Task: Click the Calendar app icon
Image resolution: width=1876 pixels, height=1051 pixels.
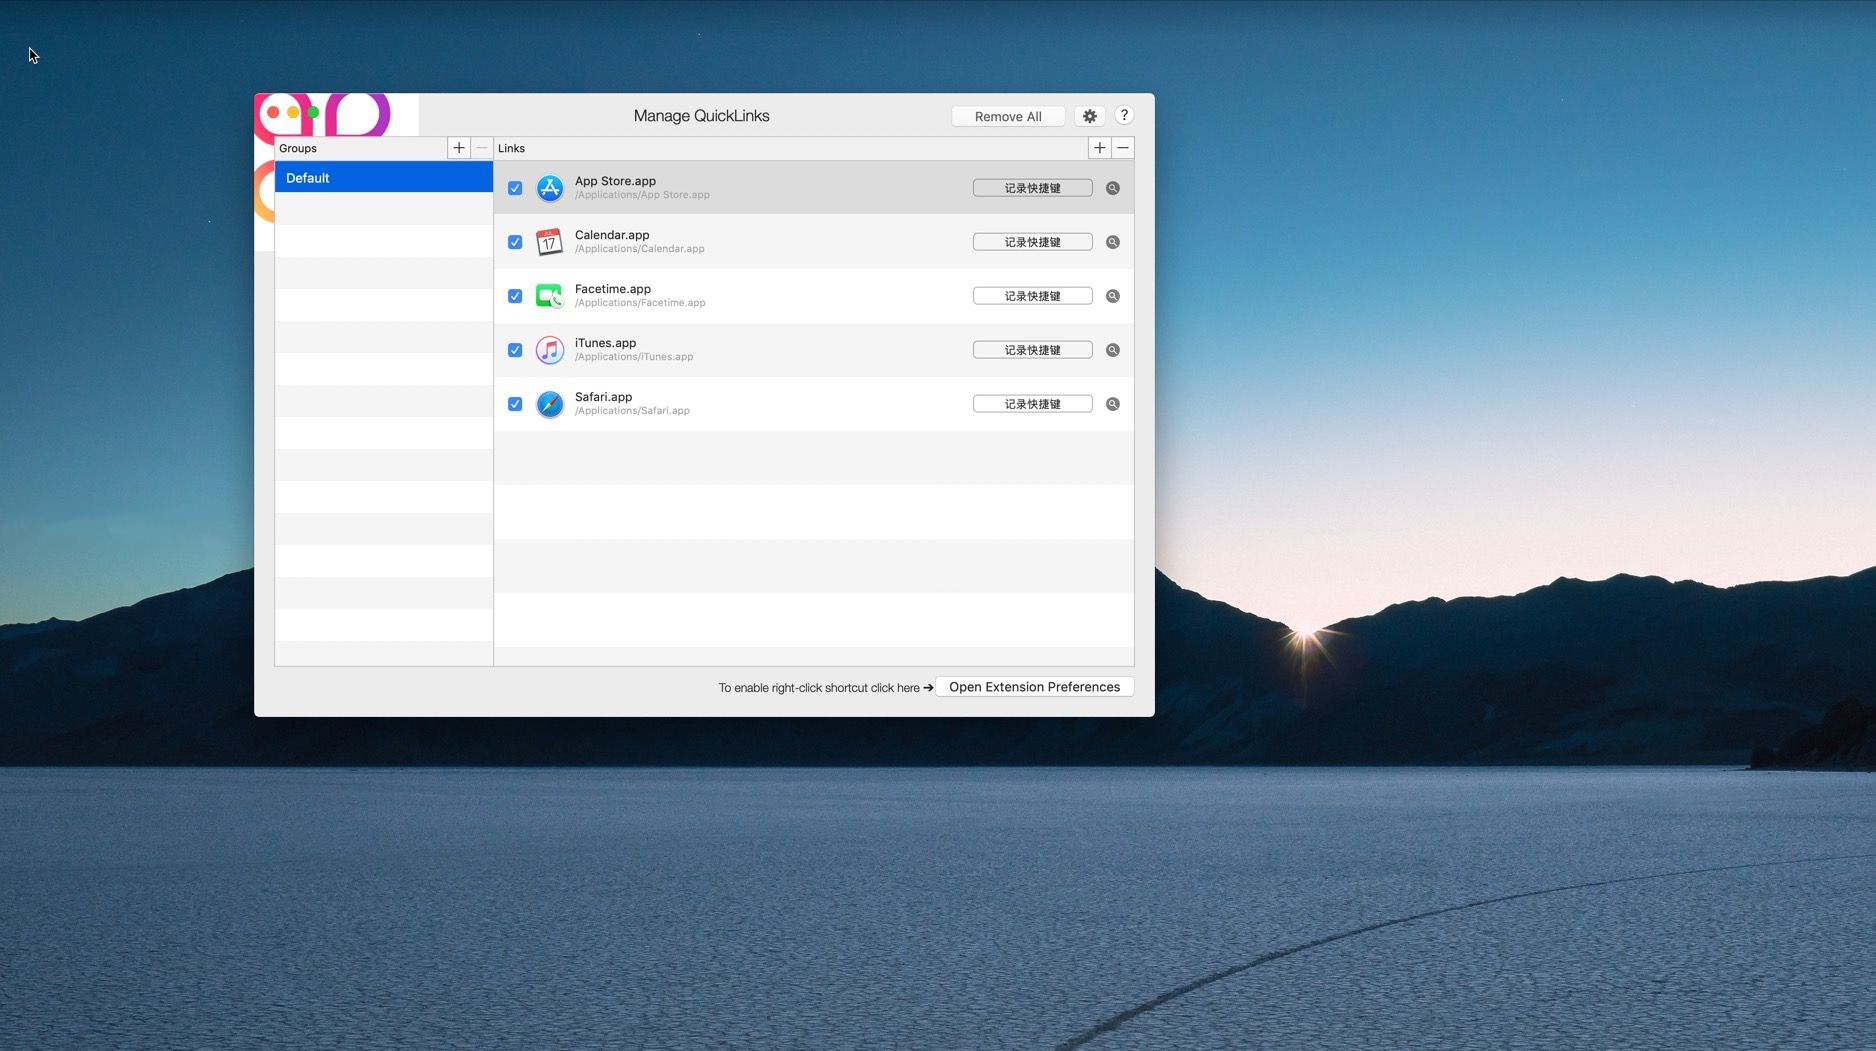Action: point(549,242)
